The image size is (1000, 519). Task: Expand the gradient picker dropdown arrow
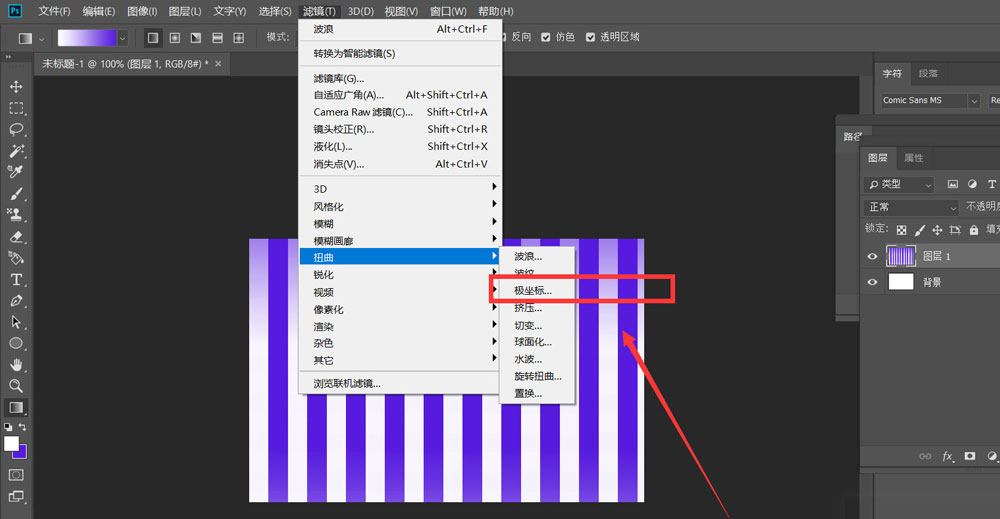123,38
